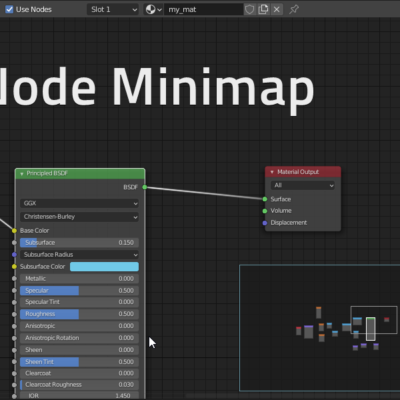Click the Base Color input socket
This screenshot has height=400, width=400.
point(14,231)
